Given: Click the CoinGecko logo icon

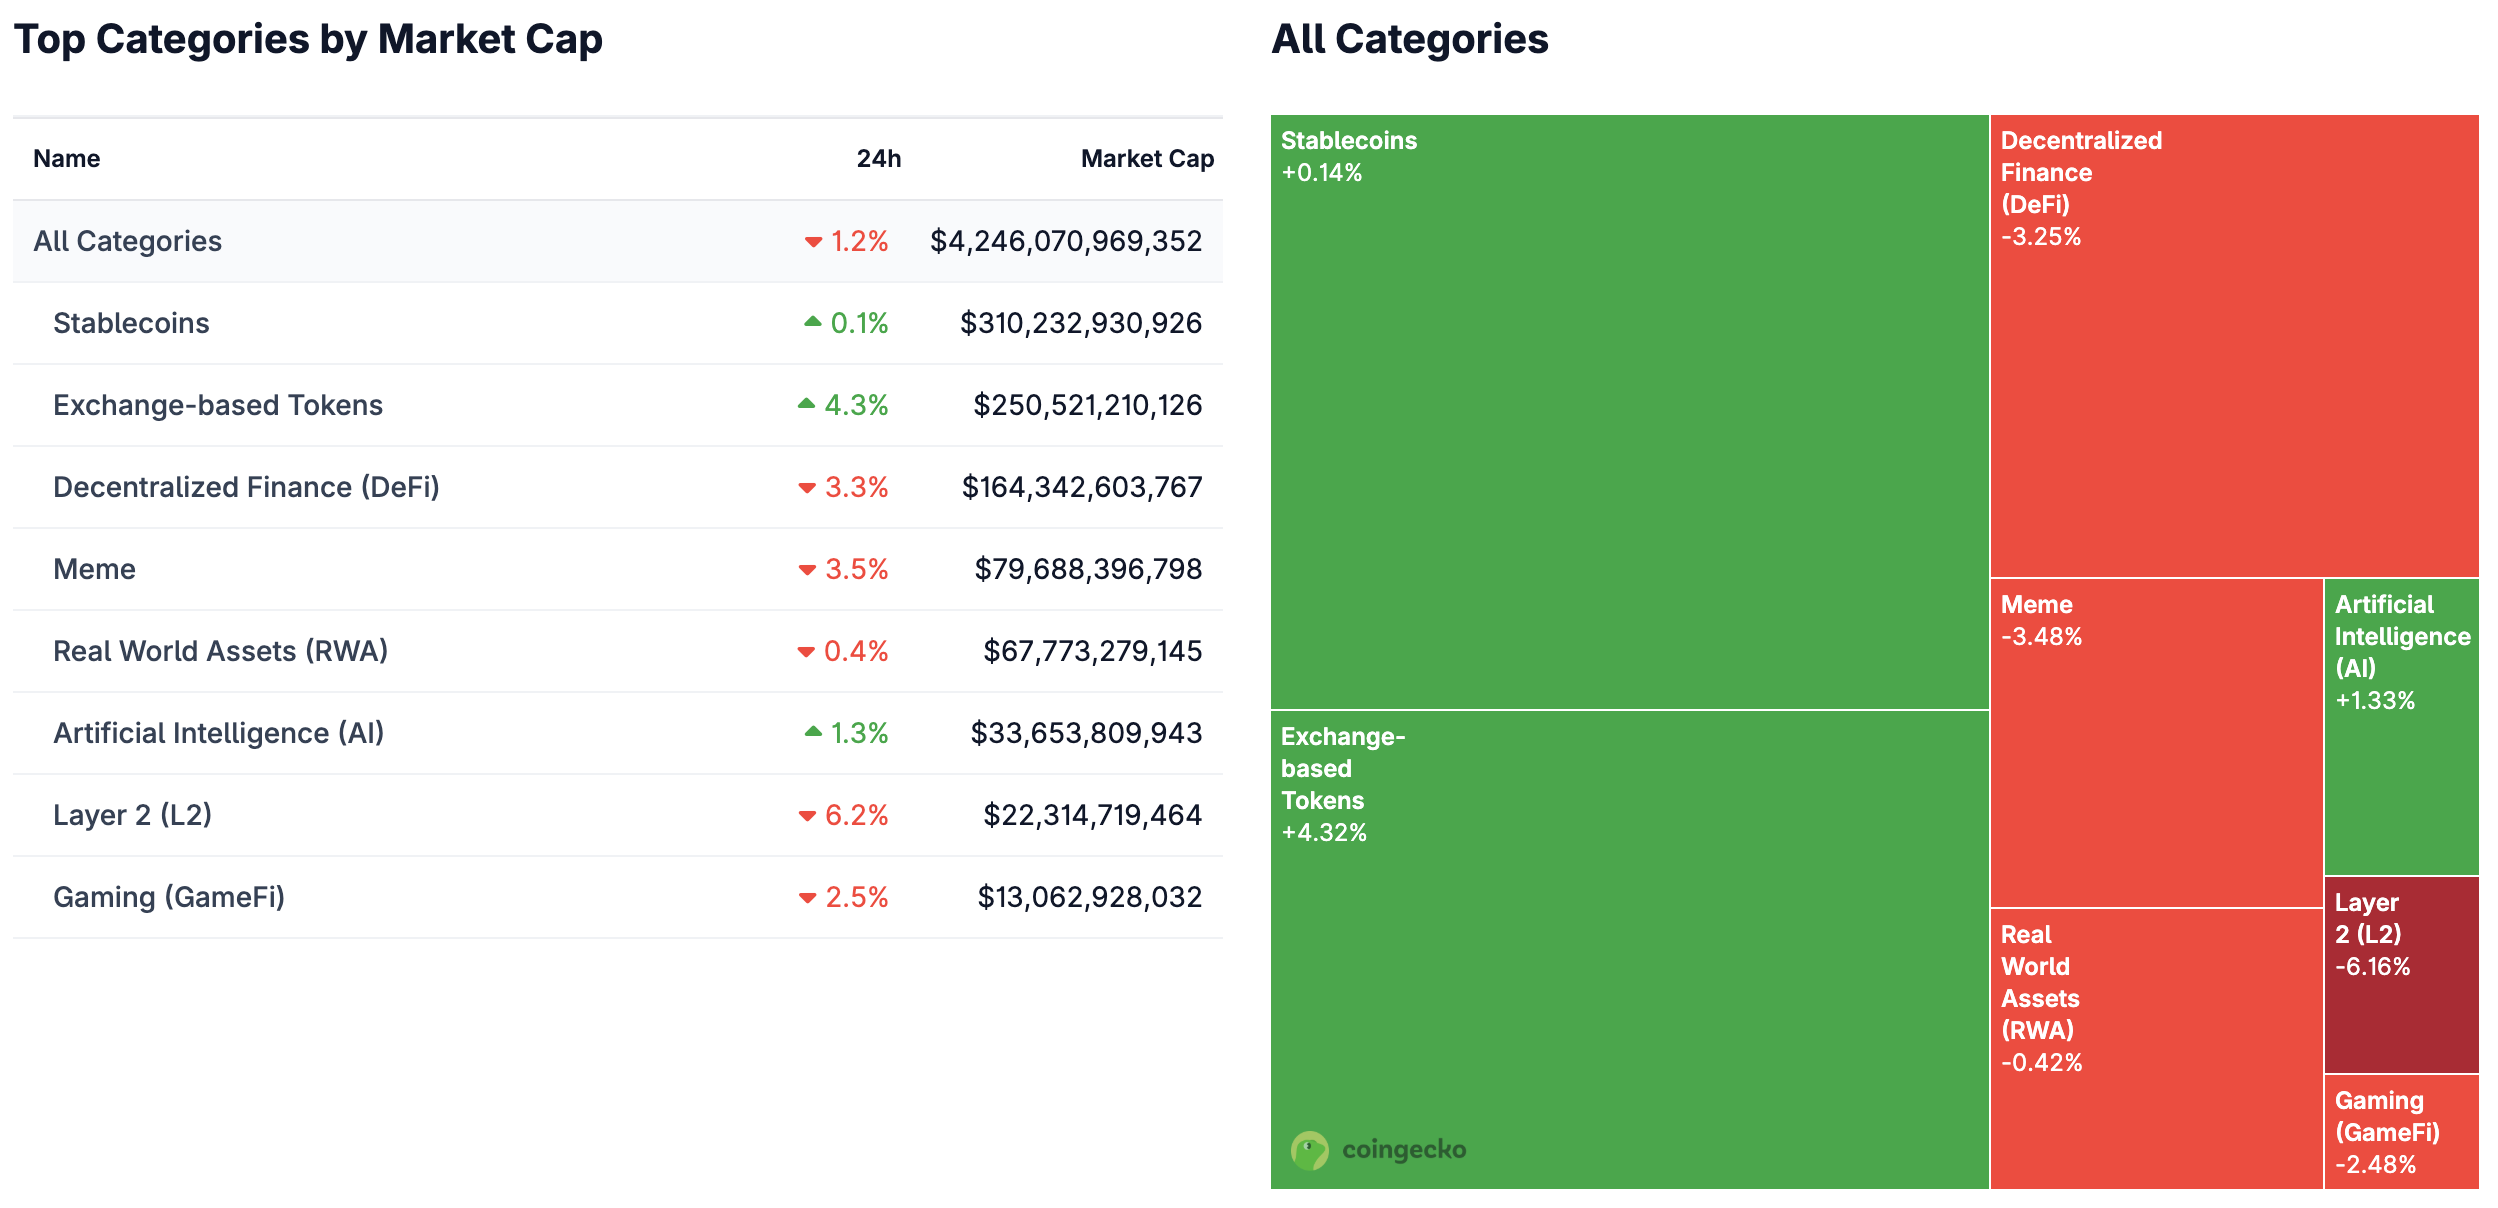Looking at the screenshot, I should (1309, 1150).
